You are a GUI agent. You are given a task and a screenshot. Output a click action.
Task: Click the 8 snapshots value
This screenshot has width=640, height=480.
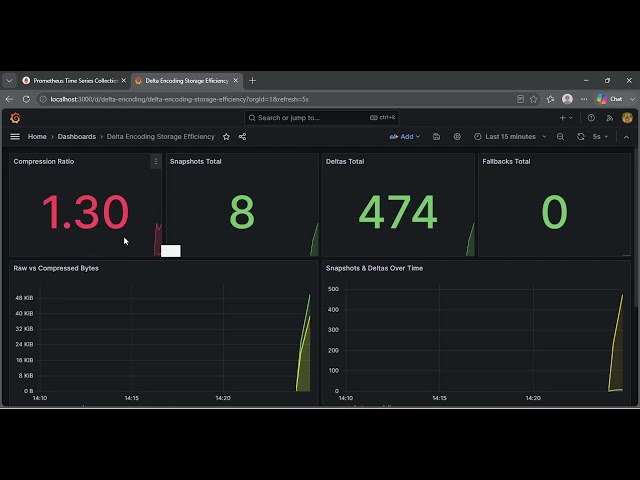[242, 212]
